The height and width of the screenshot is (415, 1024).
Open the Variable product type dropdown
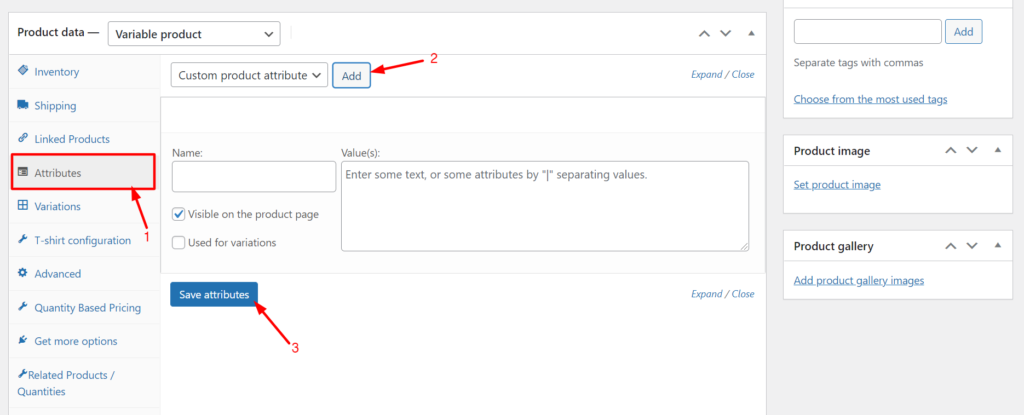[194, 34]
